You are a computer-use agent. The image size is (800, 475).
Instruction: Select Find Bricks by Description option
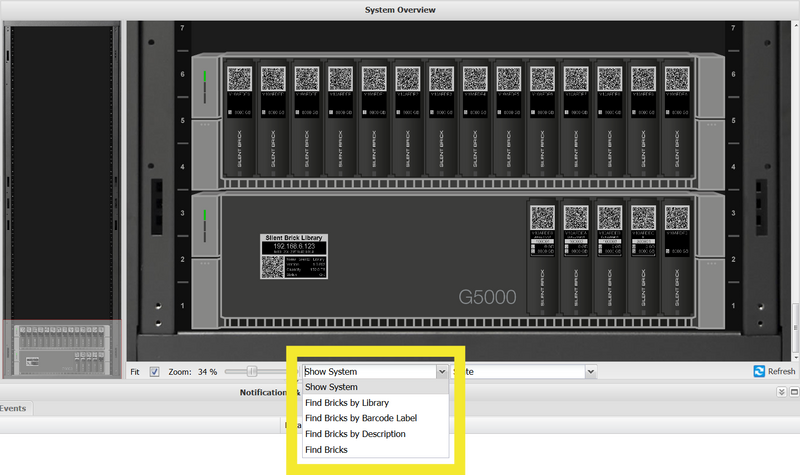tap(355, 434)
